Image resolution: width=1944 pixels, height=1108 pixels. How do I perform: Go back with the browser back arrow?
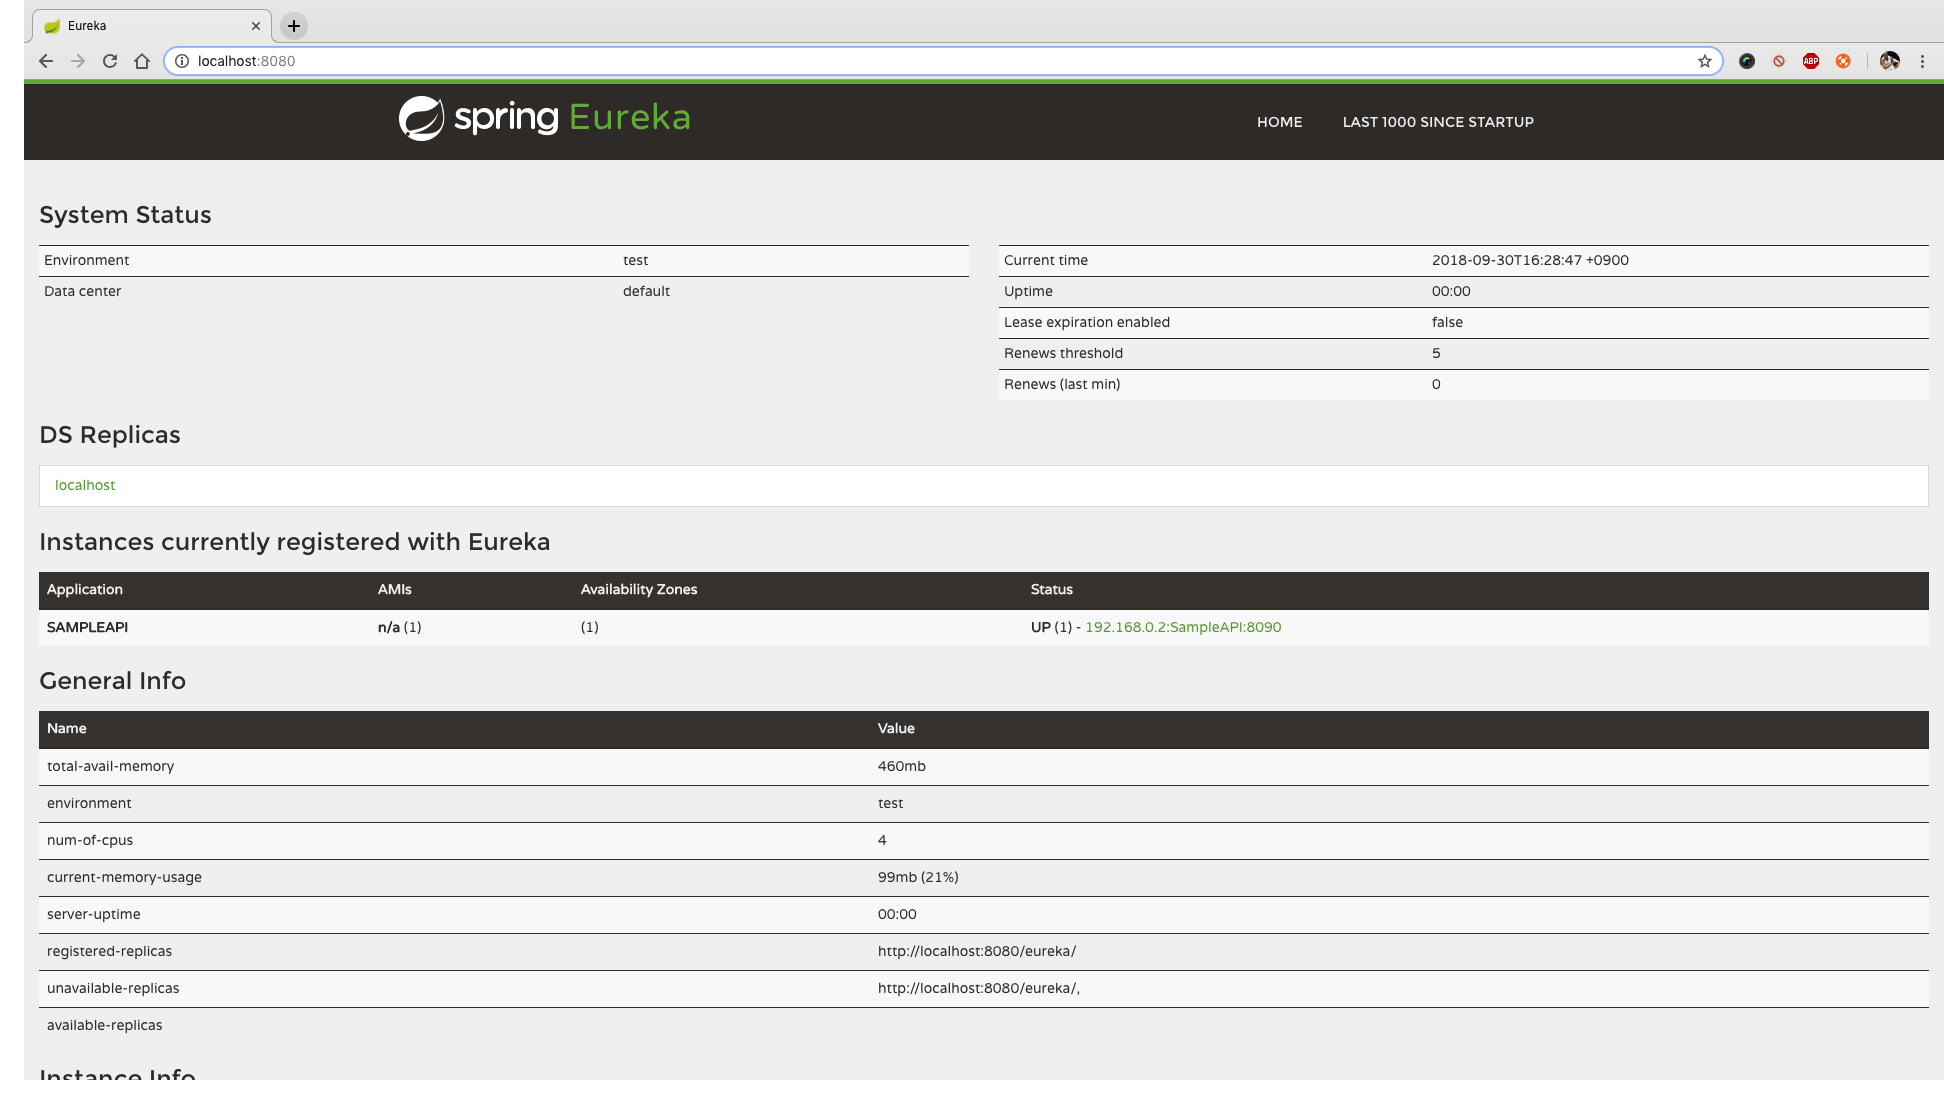pyautogui.click(x=46, y=61)
